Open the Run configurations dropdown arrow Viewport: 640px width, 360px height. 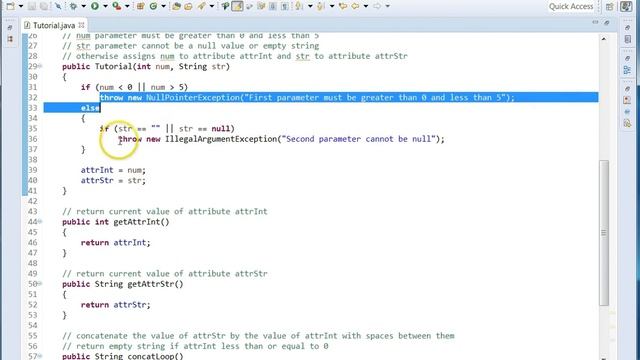(105, 6)
